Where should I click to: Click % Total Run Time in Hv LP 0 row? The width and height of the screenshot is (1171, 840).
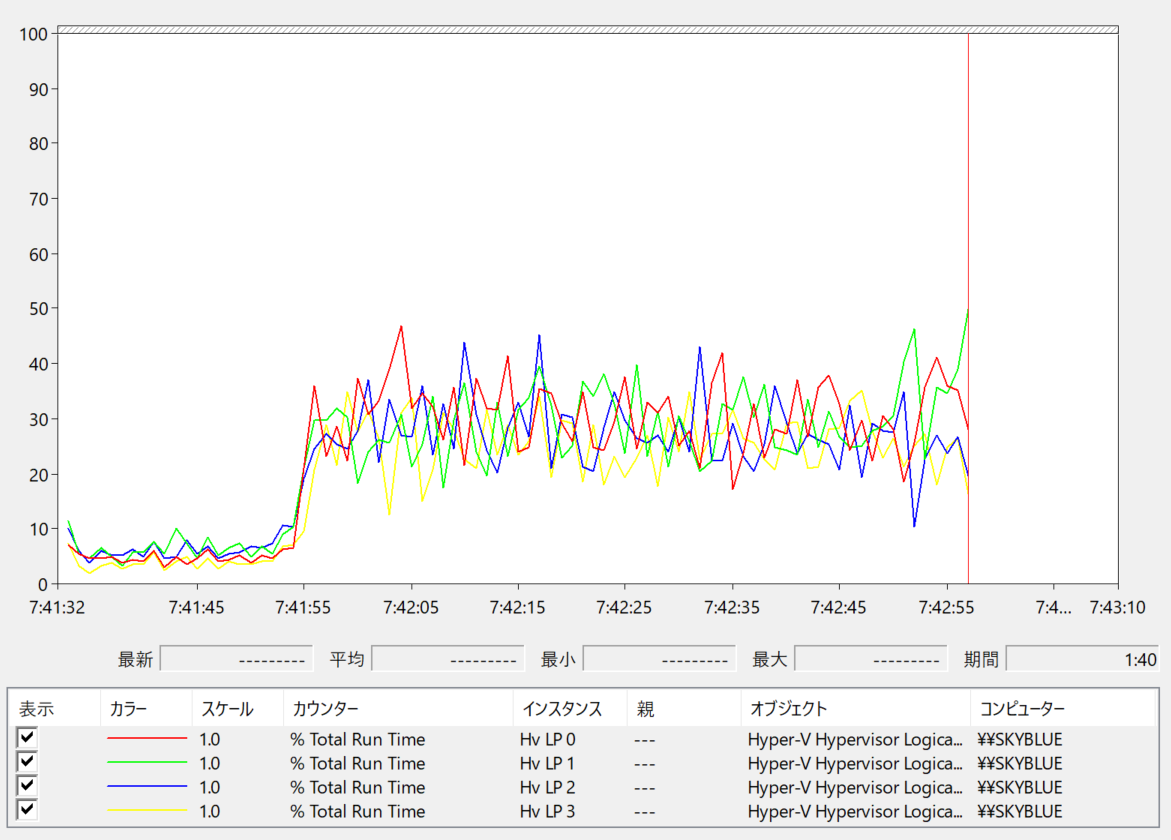[x=358, y=739]
